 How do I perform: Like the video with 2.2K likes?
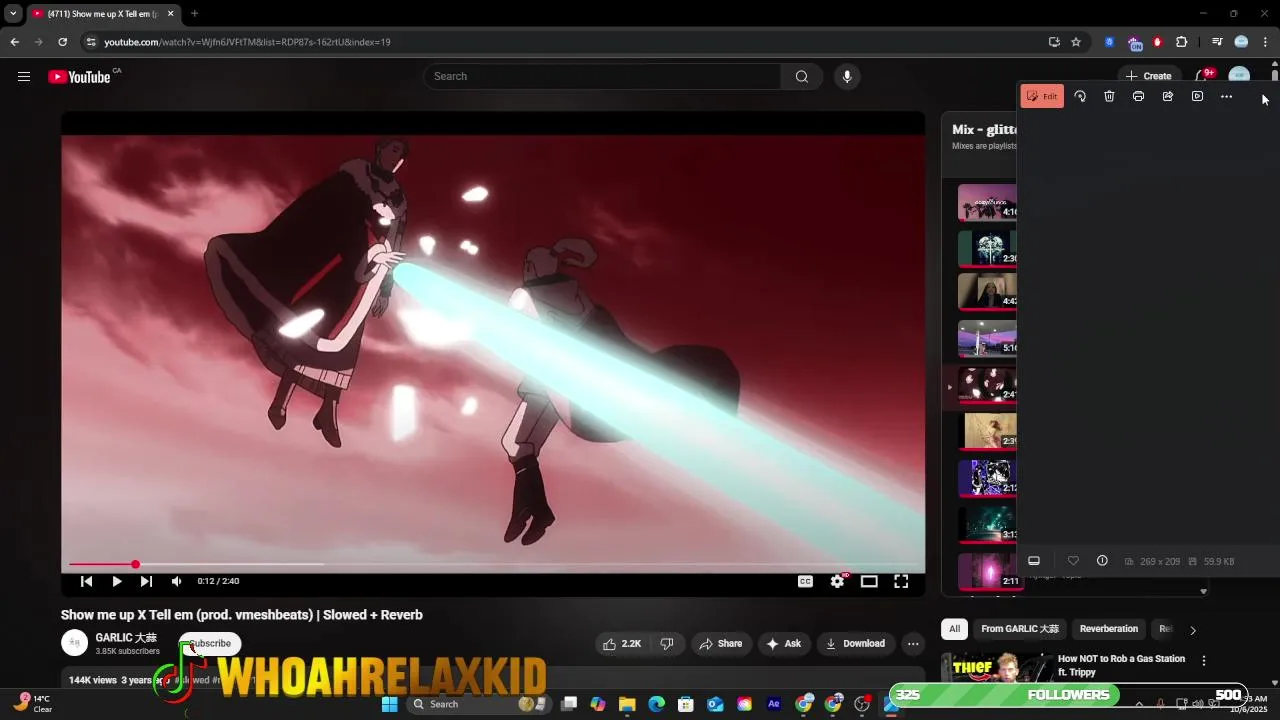pyautogui.click(x=622, y=644)
